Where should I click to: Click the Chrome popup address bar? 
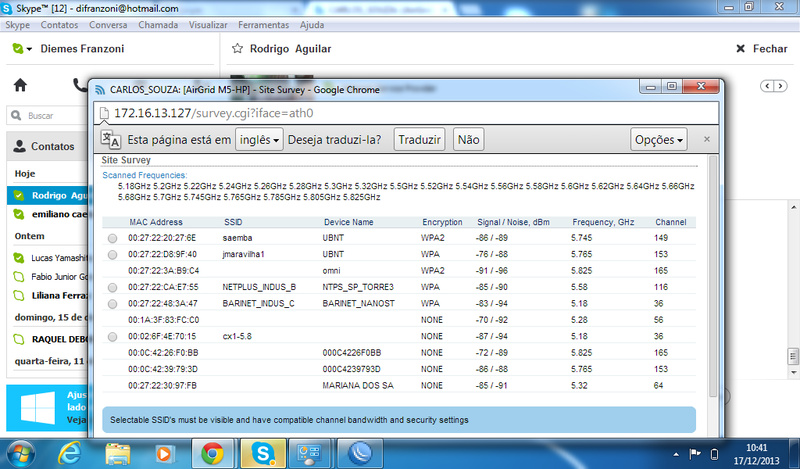tap(406, 113)
